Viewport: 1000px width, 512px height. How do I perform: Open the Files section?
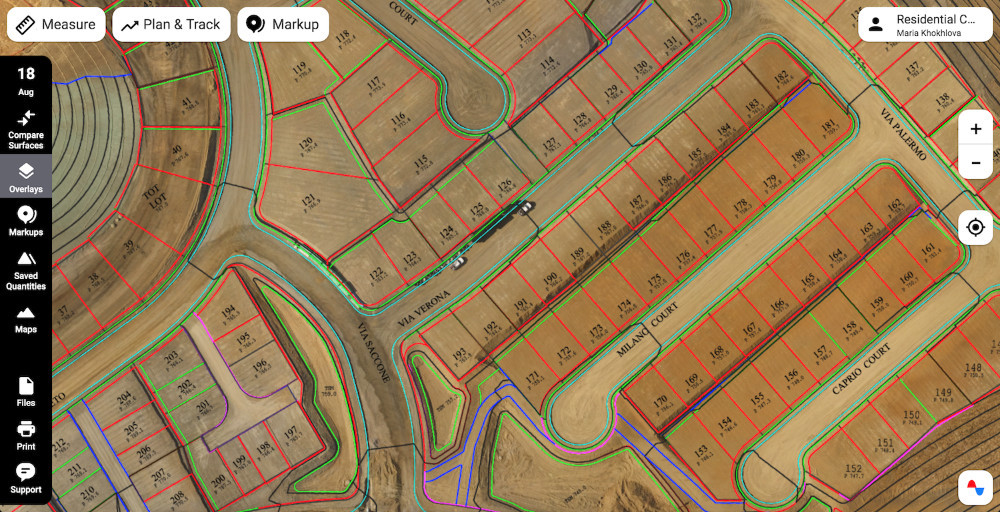point(26,392)
